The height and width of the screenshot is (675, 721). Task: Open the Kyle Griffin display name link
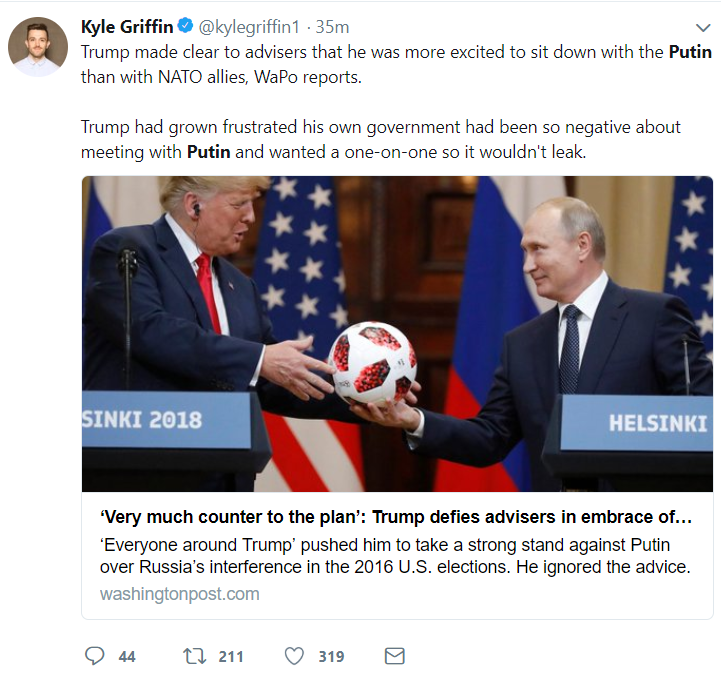coord(126,27)
